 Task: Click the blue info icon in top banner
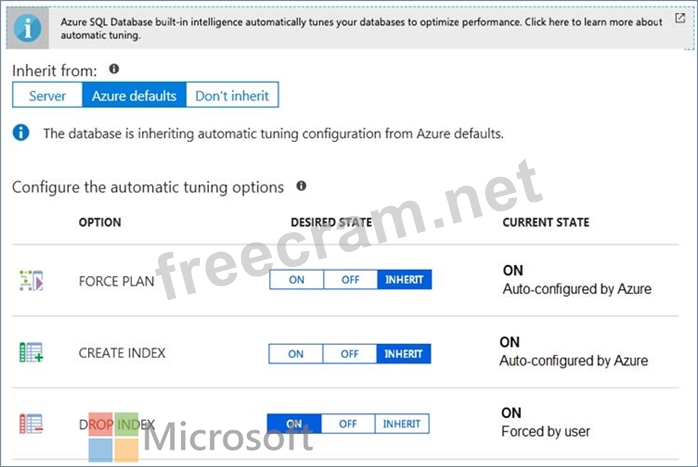[x=24, y=27]
